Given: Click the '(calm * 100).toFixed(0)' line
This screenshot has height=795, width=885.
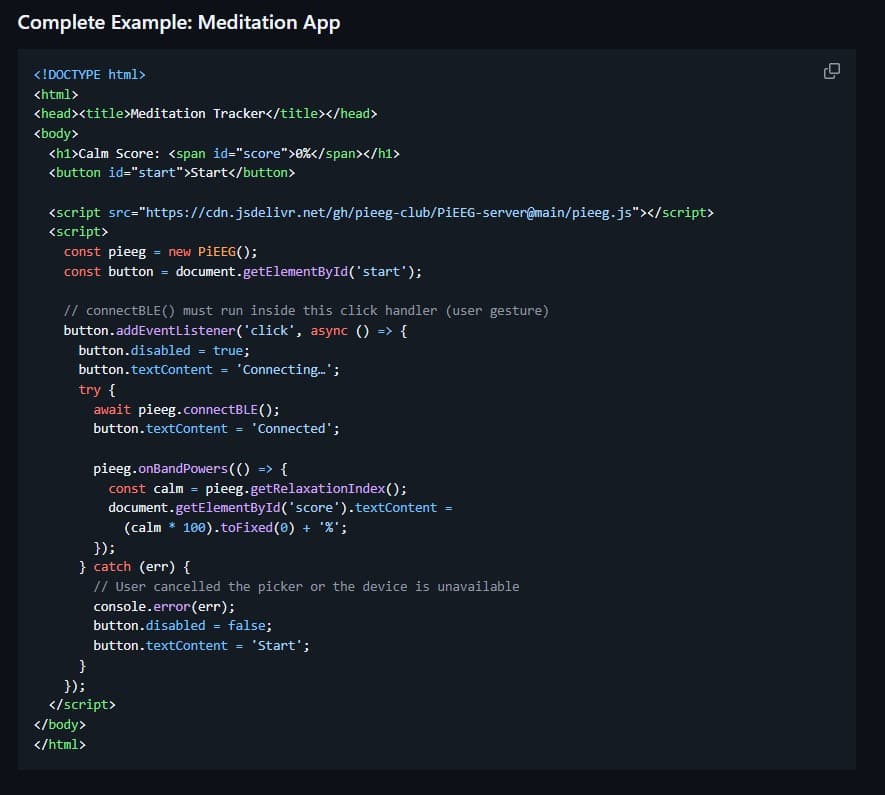Looking at the screenshot, I should point(235,528).
